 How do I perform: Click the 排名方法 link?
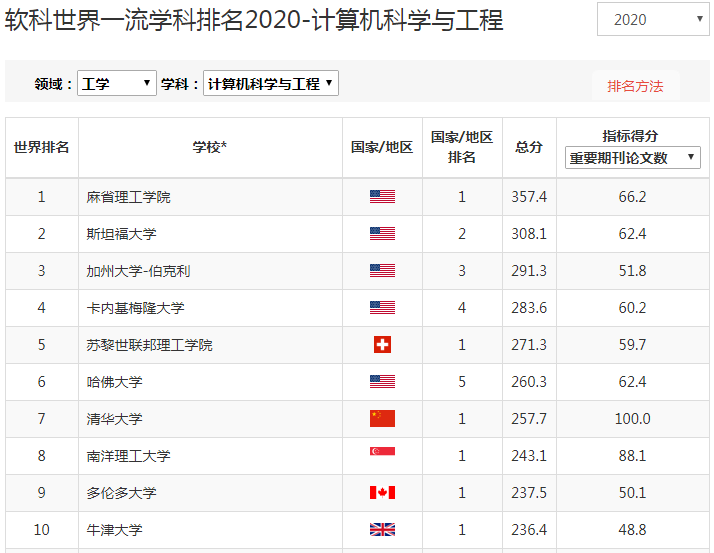point(635,86)
